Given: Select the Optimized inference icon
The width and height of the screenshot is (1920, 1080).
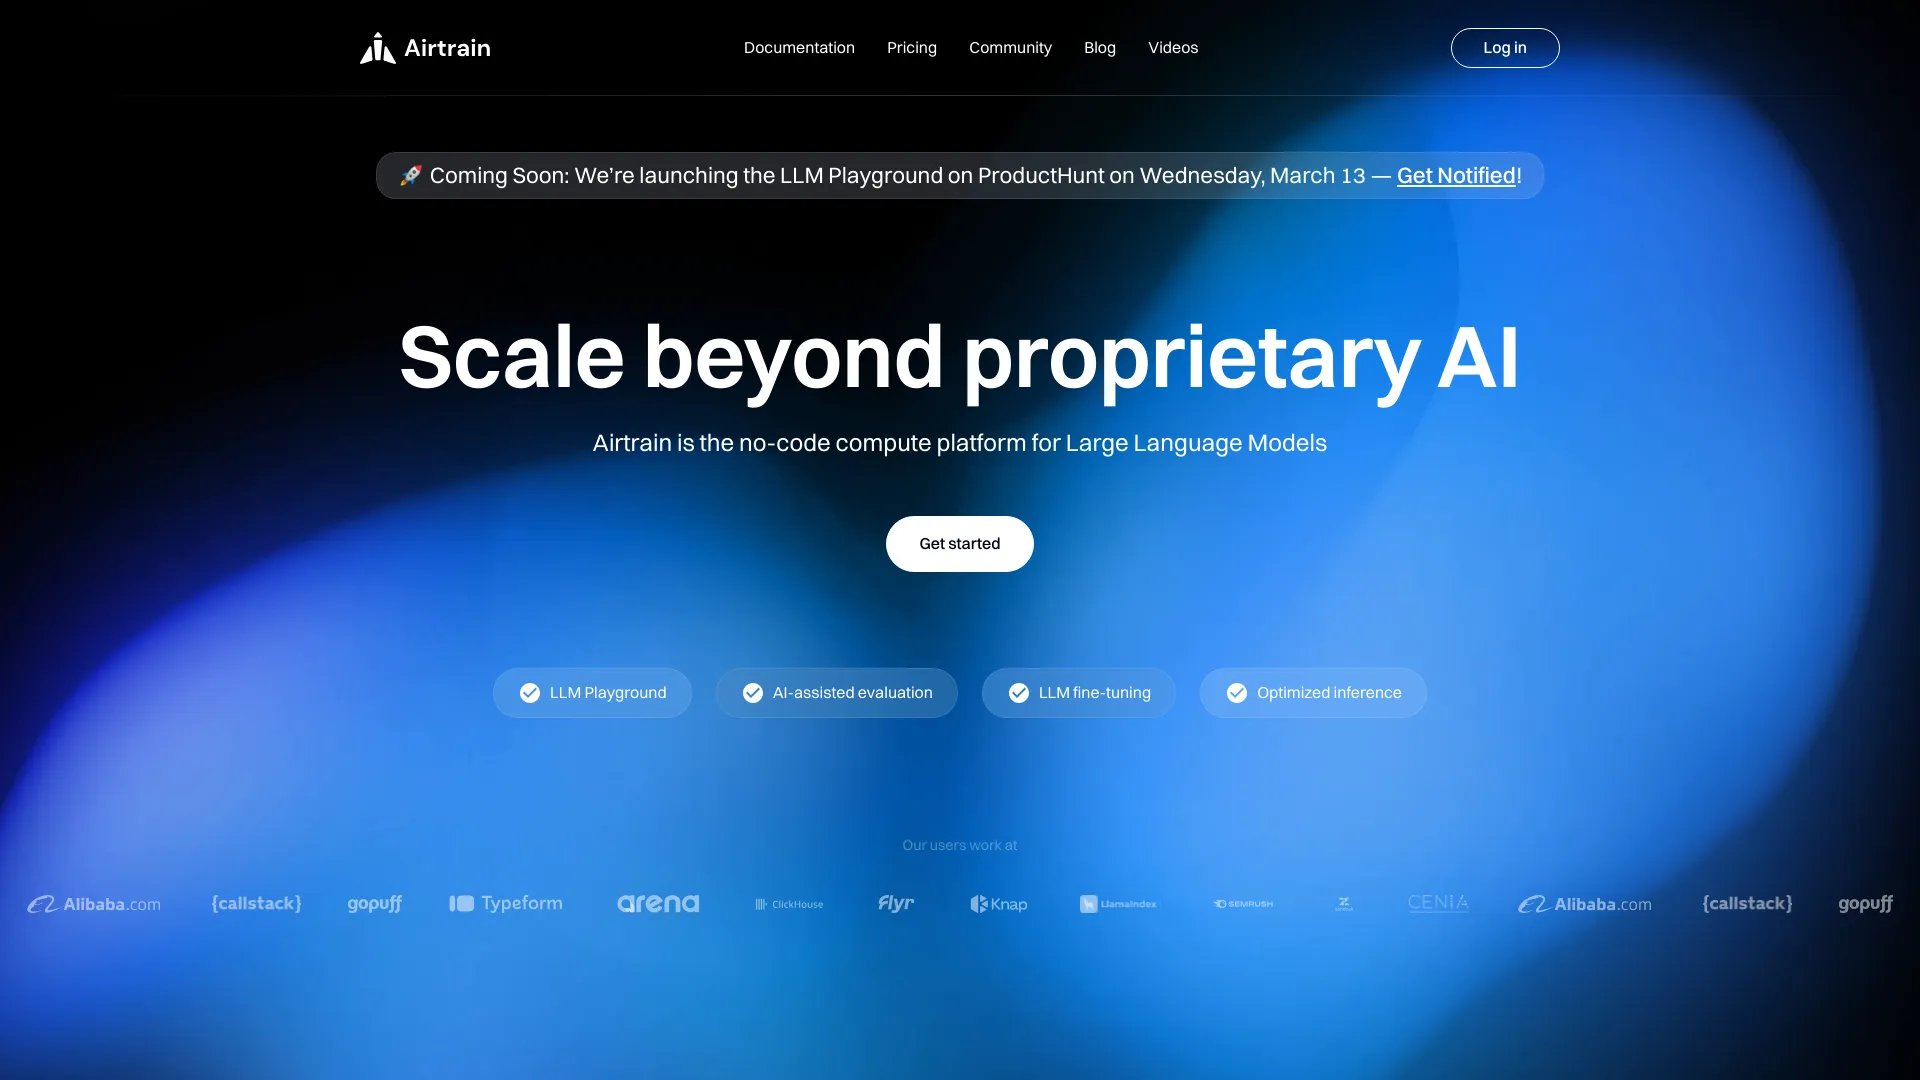Looking at the screenshot, I should tap(1234, 692).
